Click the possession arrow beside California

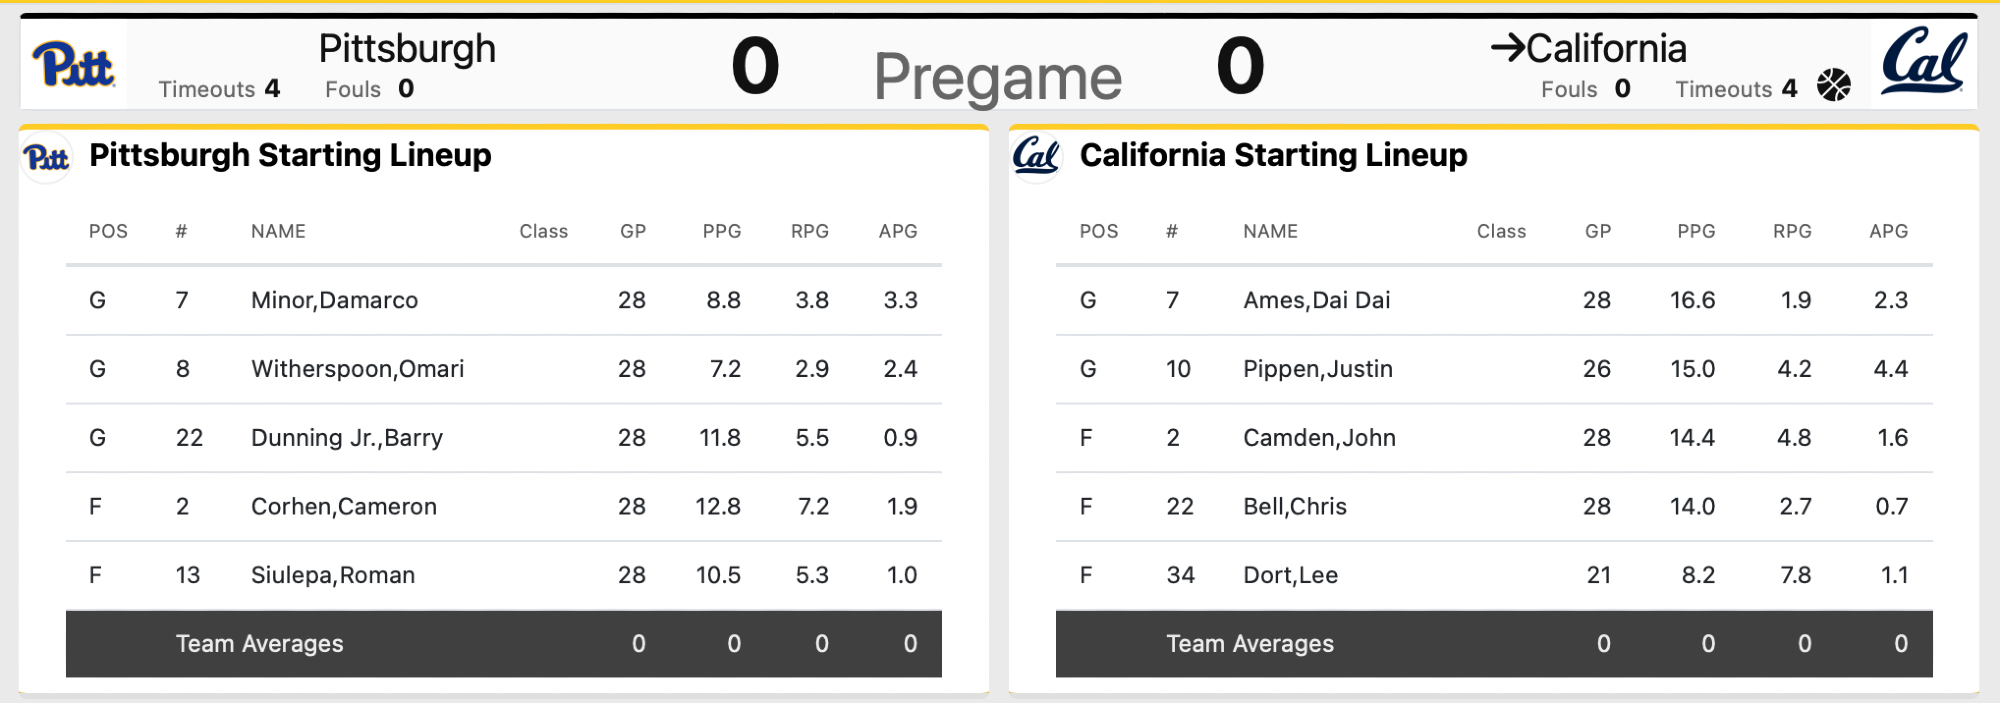click(x=1507, y=48)
